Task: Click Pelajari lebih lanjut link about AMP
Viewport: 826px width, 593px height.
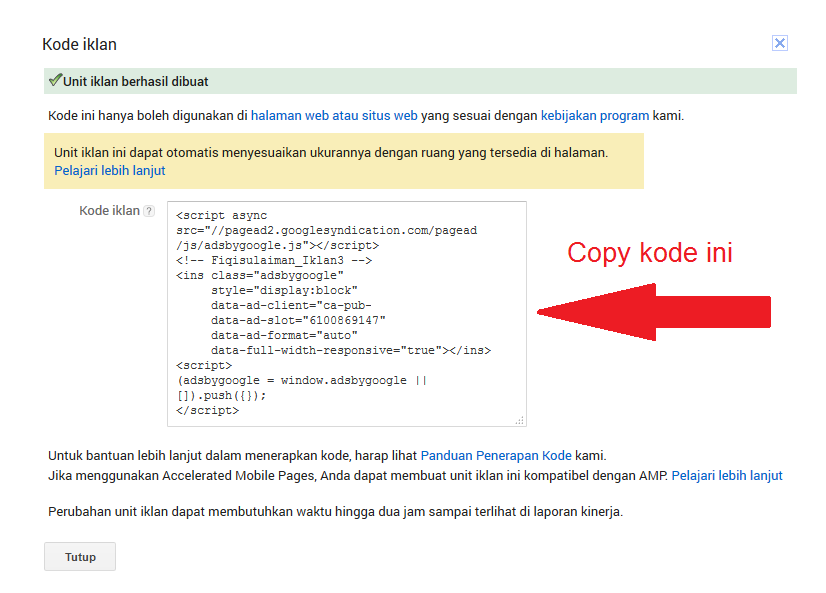Action: 727,476
